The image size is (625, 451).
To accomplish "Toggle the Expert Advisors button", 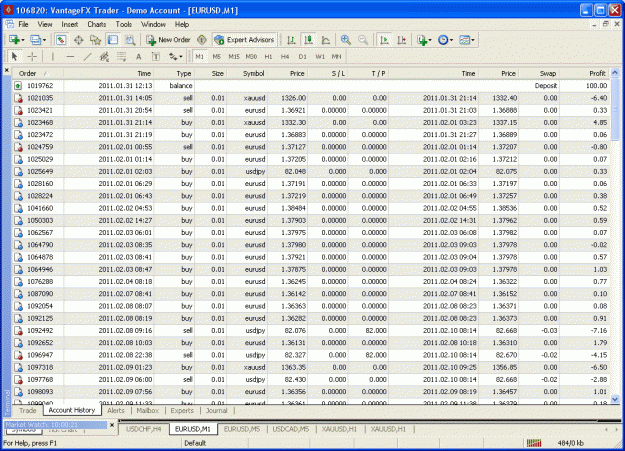I will point(244,40).
